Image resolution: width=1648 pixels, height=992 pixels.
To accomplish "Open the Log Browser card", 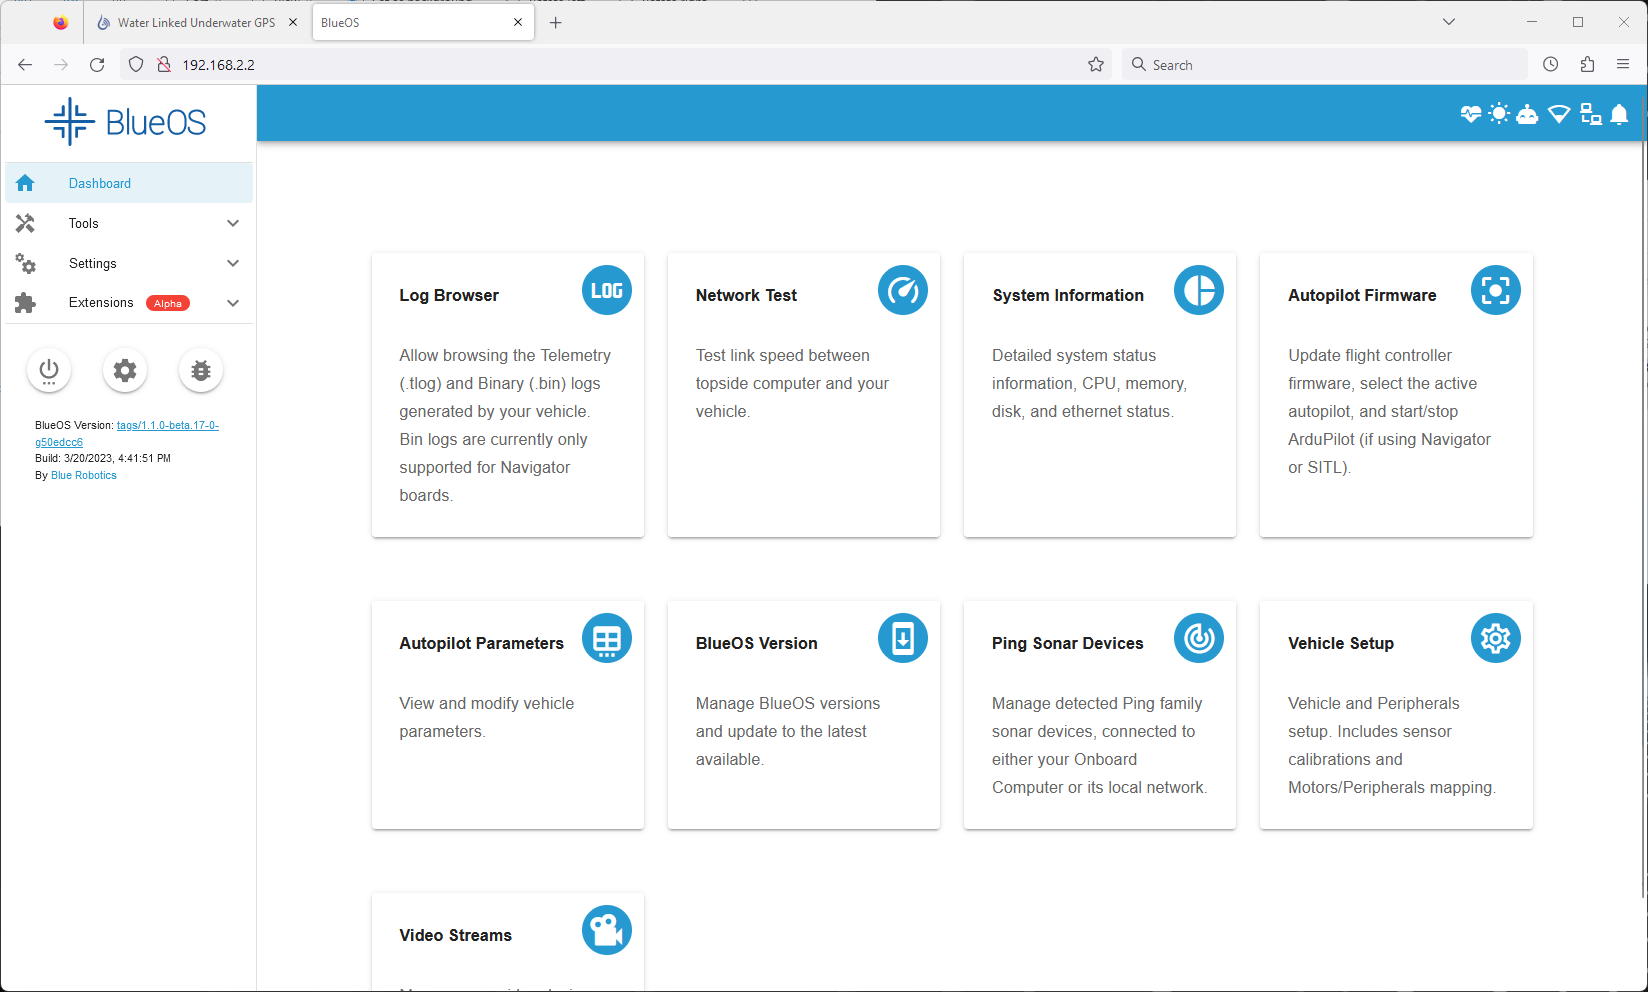I will tap(508, 395).
